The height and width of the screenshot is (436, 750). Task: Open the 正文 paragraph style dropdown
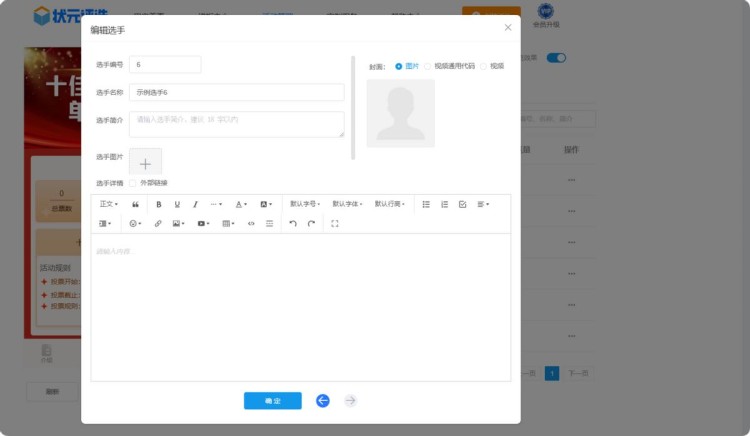pos(109,204)
